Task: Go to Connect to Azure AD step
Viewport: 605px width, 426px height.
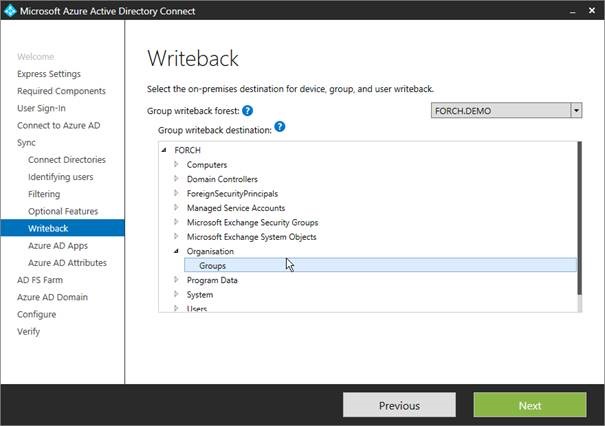Action: click(59, 125)
